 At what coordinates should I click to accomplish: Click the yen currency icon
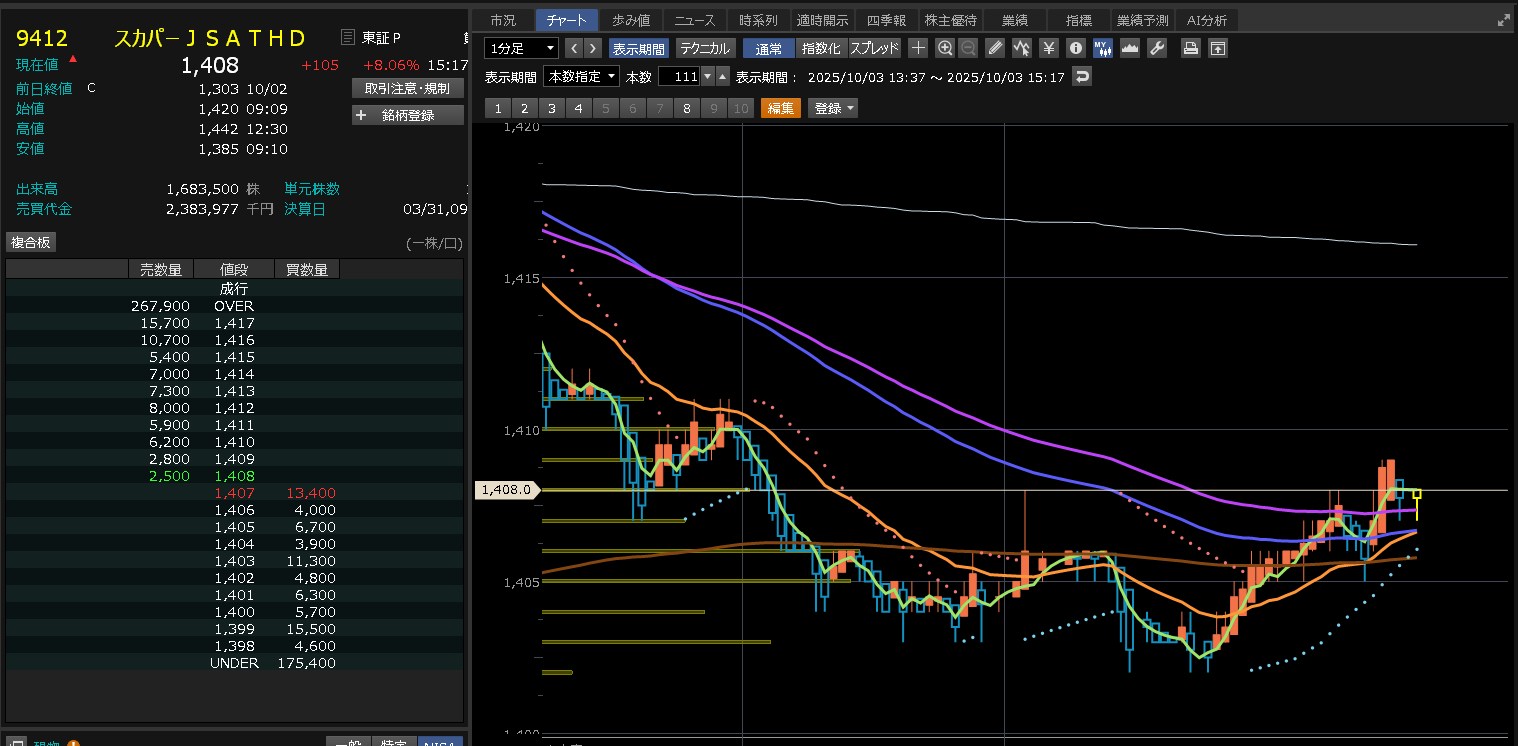[x=1049, y=48]
